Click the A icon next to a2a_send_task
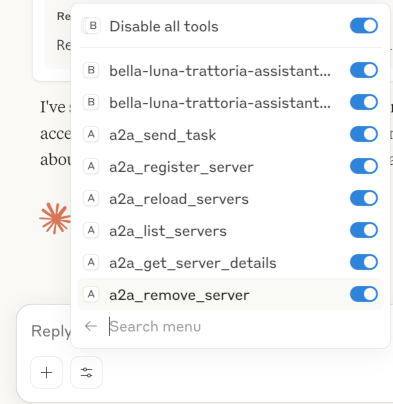Viewport: 393px width, 404px height. [91, 134]
